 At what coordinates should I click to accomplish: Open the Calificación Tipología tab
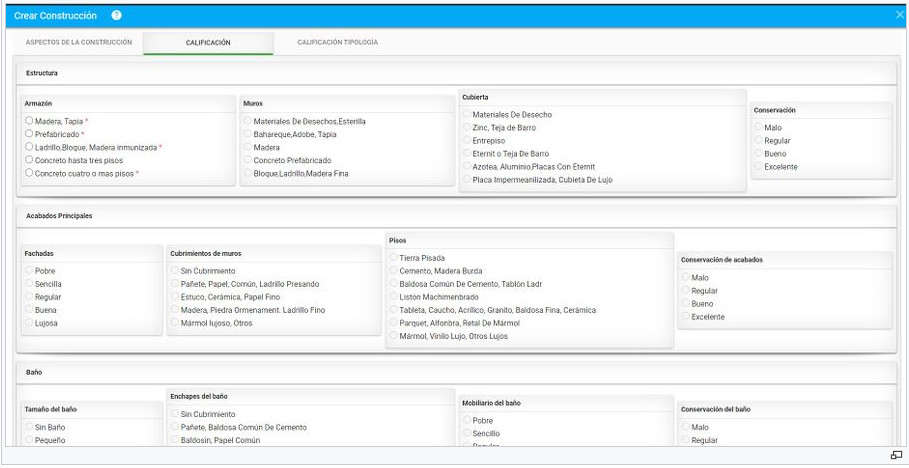(x=337, y=43)
